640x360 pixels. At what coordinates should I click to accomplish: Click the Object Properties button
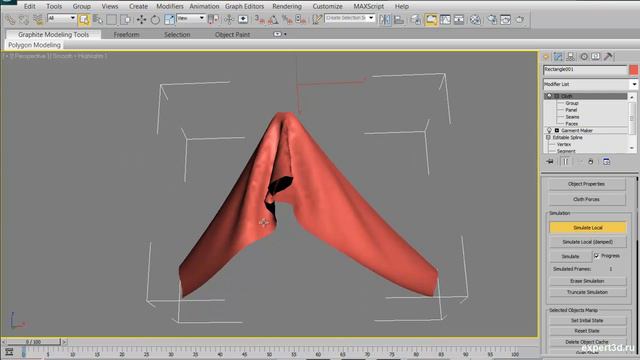click(x=587, y=184)
